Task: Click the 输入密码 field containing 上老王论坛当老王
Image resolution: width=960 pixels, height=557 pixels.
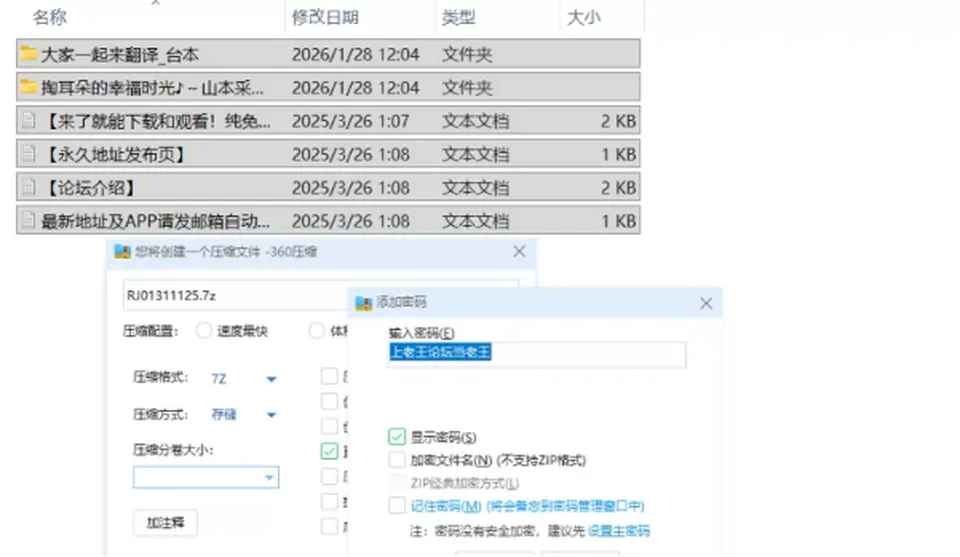Action: (537, 354)
